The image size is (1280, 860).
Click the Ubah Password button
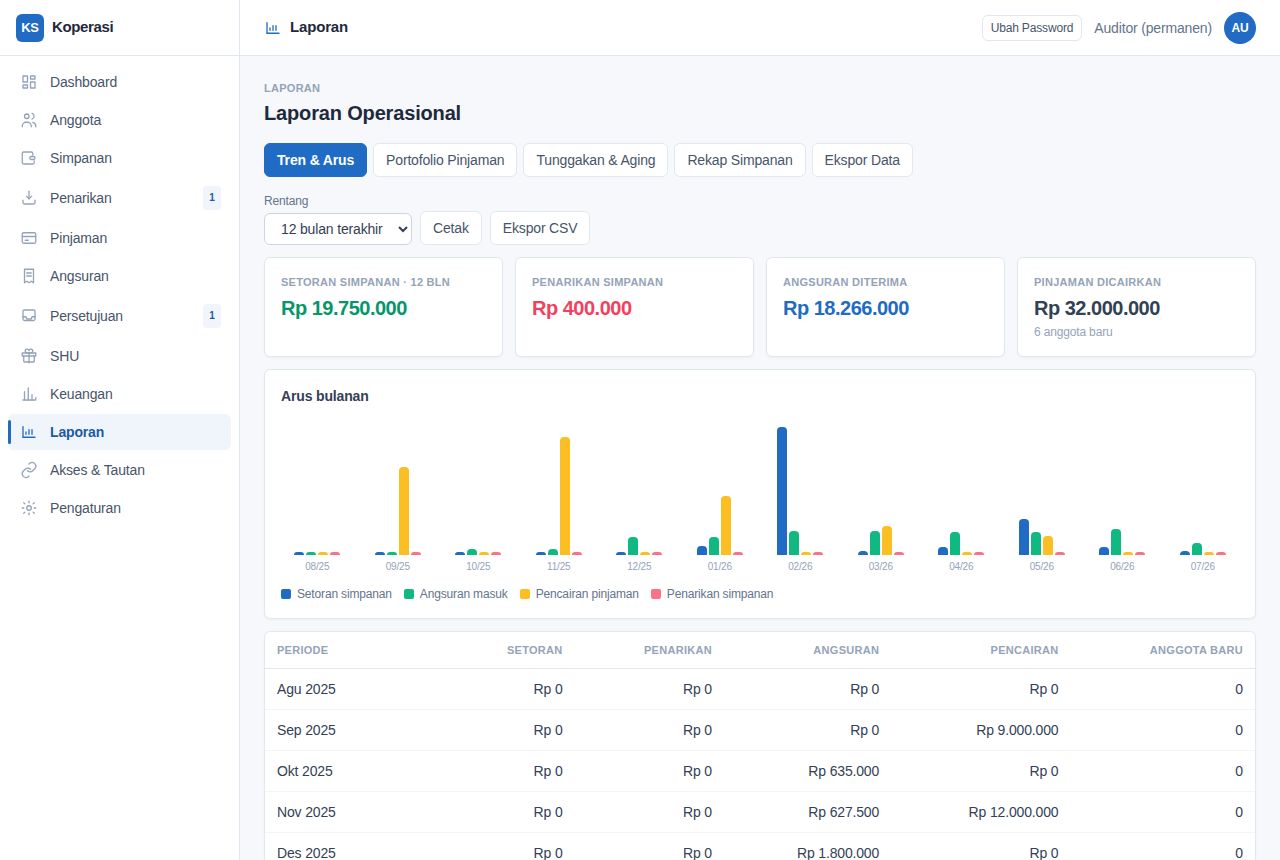pos(1032,28)
